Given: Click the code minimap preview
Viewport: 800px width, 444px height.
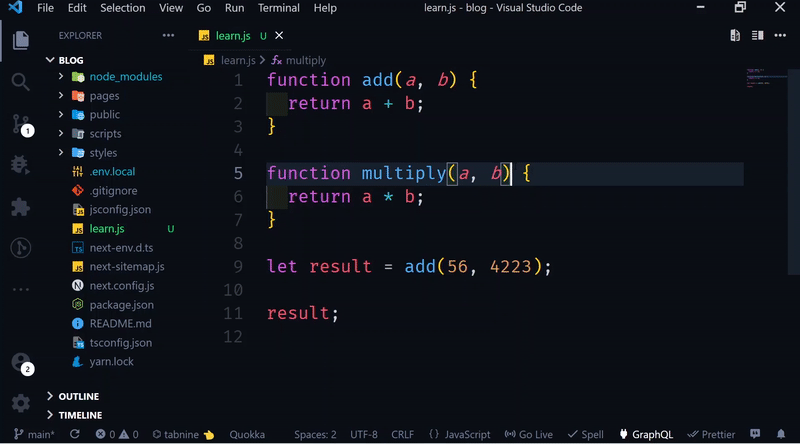Looking at the screenshot, I should click(x=765, y=78).
